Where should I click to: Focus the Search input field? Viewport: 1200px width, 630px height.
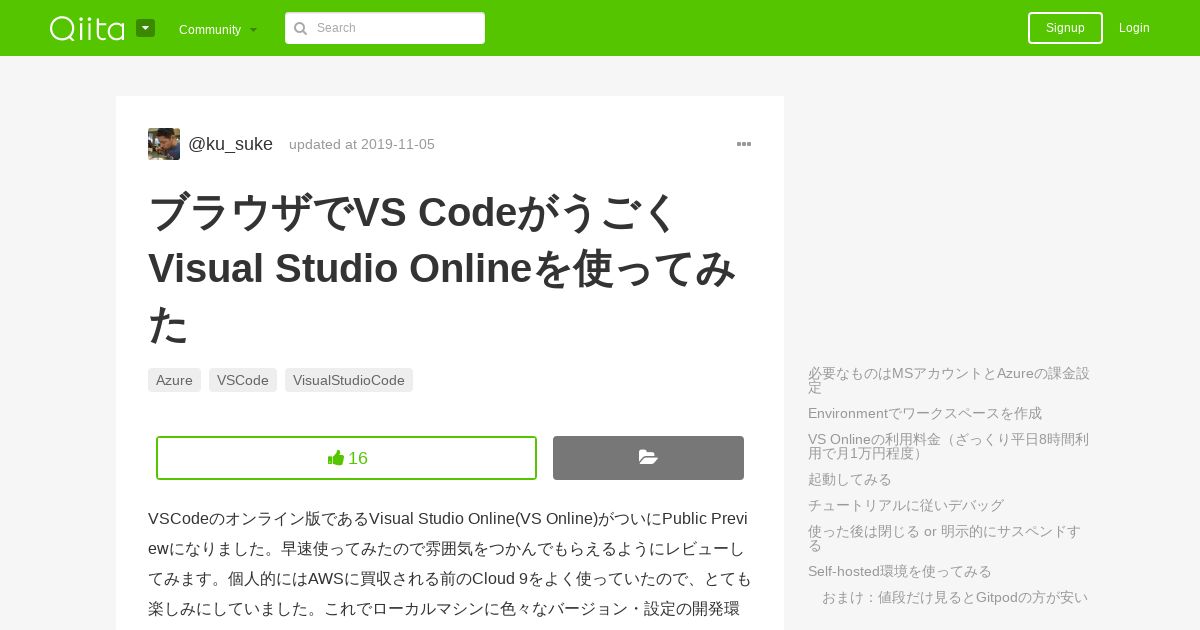click(x=385, y=28)
